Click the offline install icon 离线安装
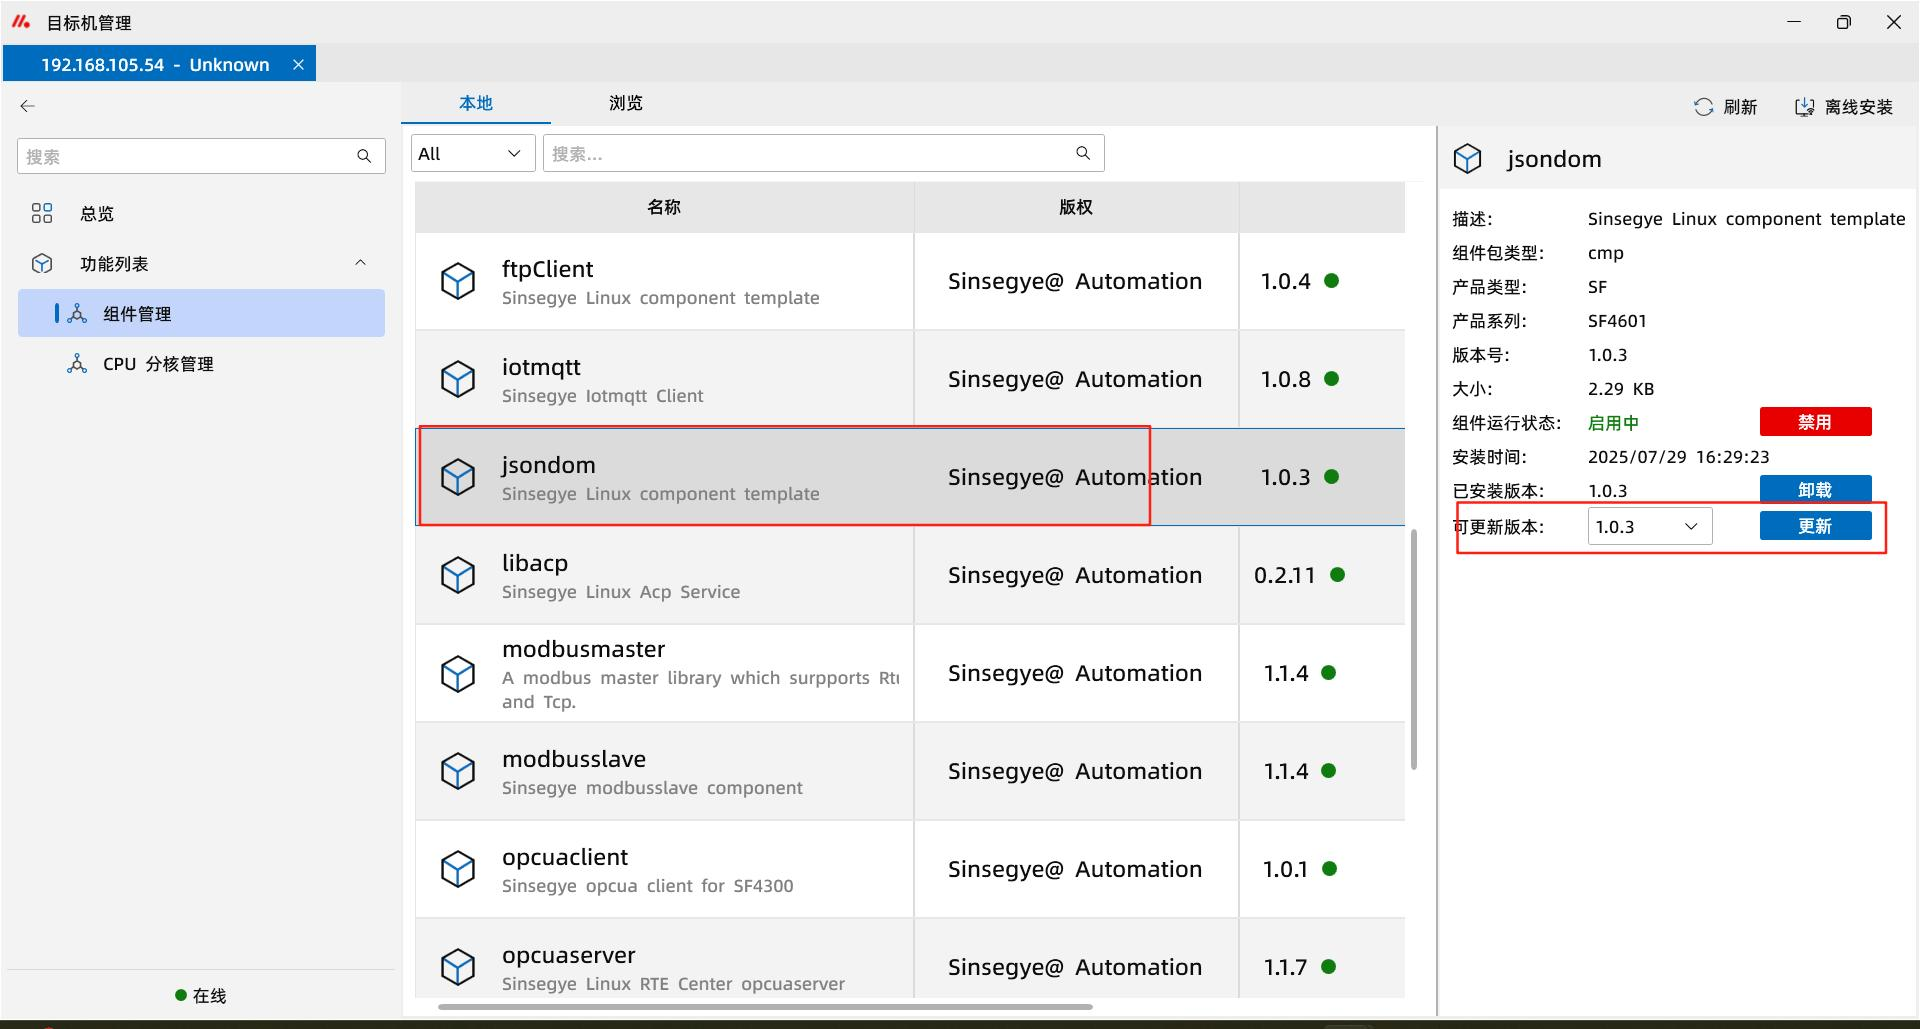The height and width of the screenshot is (1029, 1920). pos(1804,107)
